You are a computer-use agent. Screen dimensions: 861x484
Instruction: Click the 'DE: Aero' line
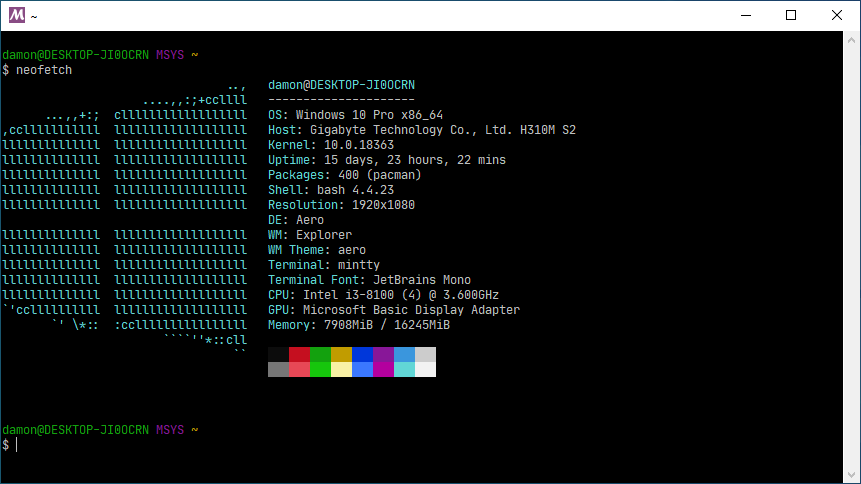coord(295,220)
